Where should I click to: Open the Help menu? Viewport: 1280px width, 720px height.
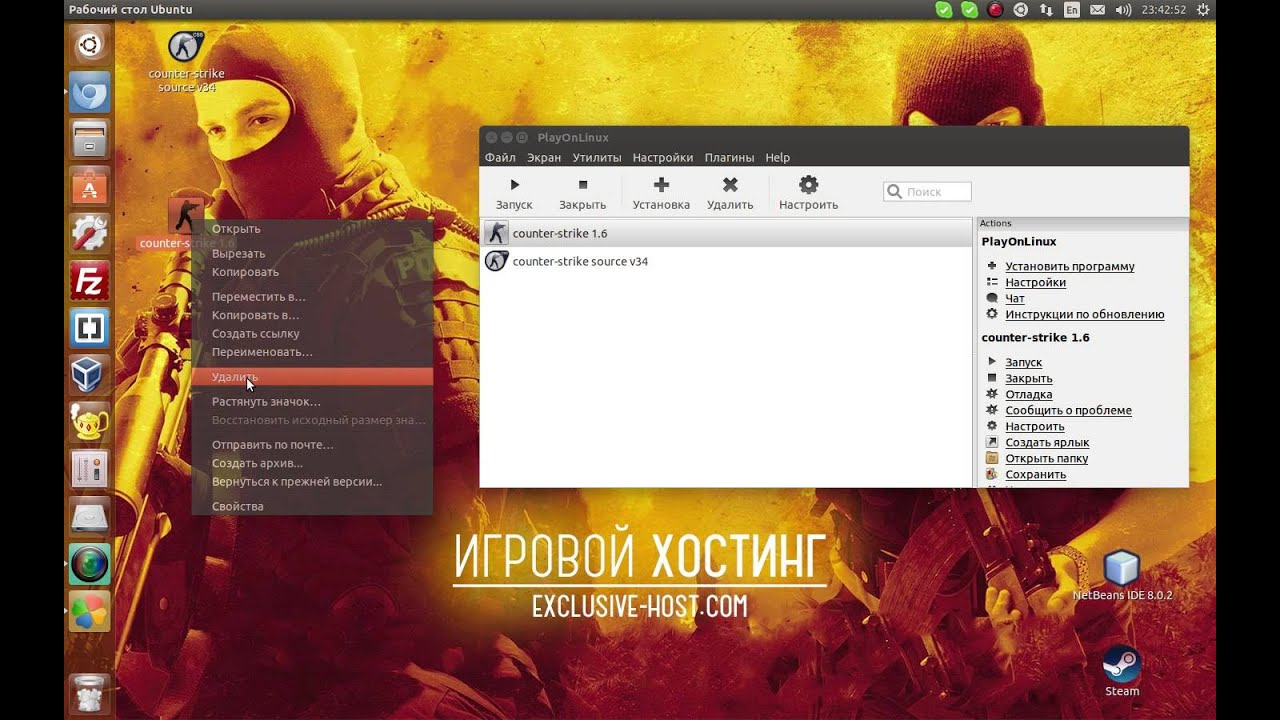tap(777, 158)
